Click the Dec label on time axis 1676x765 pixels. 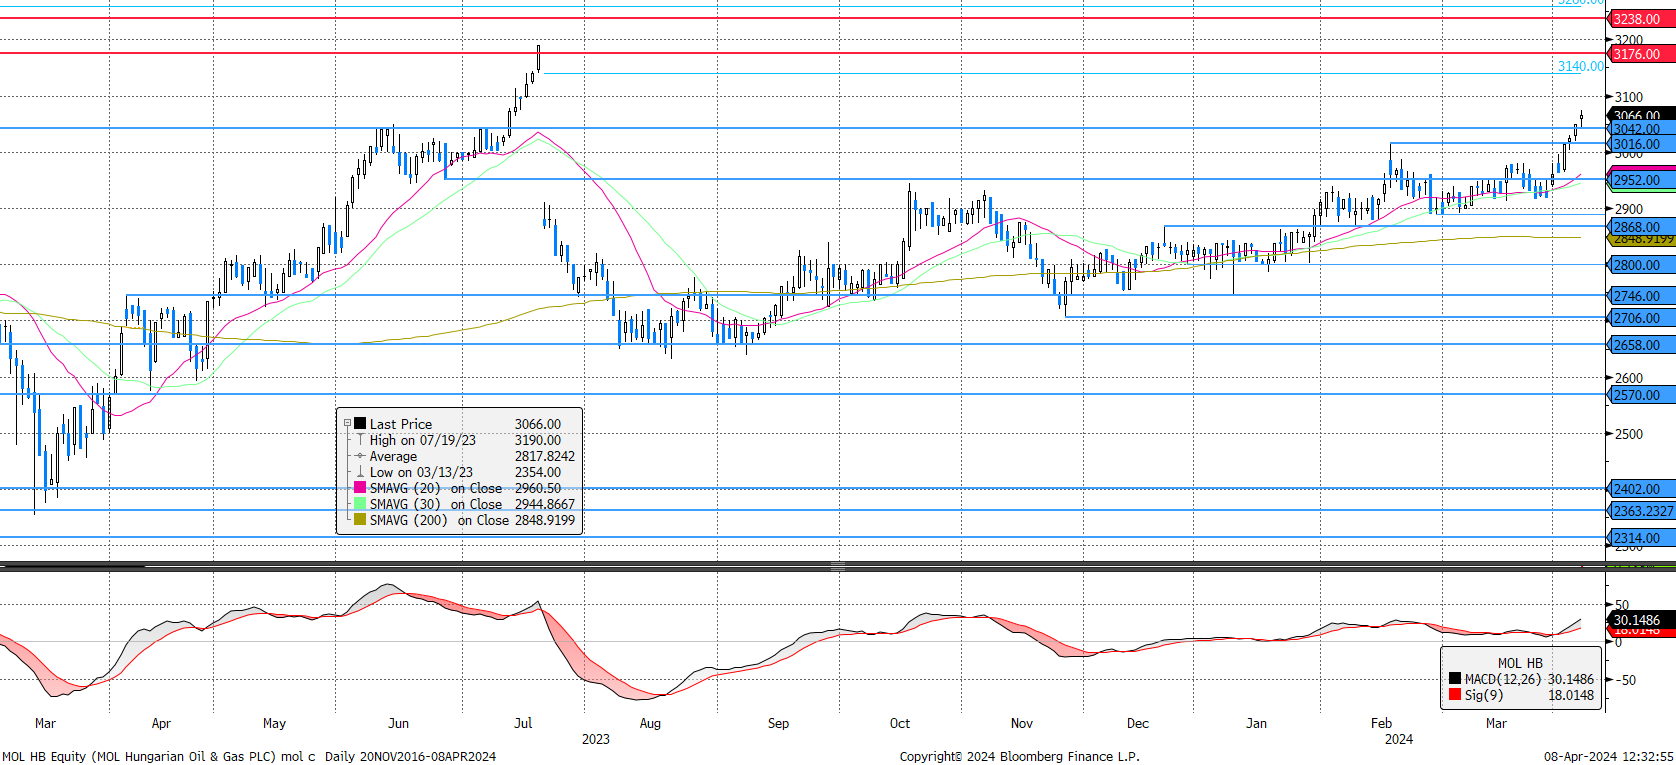1138,723
